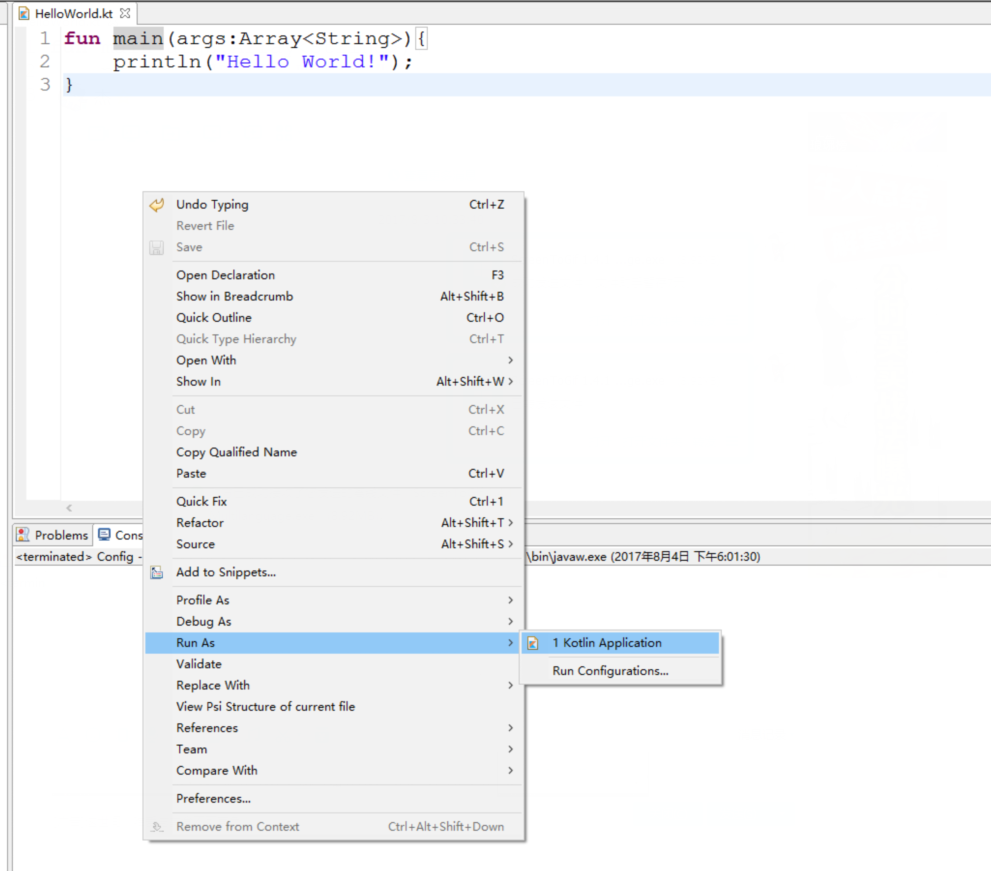Choose Copy Qualified Name

tap(334, 453)
